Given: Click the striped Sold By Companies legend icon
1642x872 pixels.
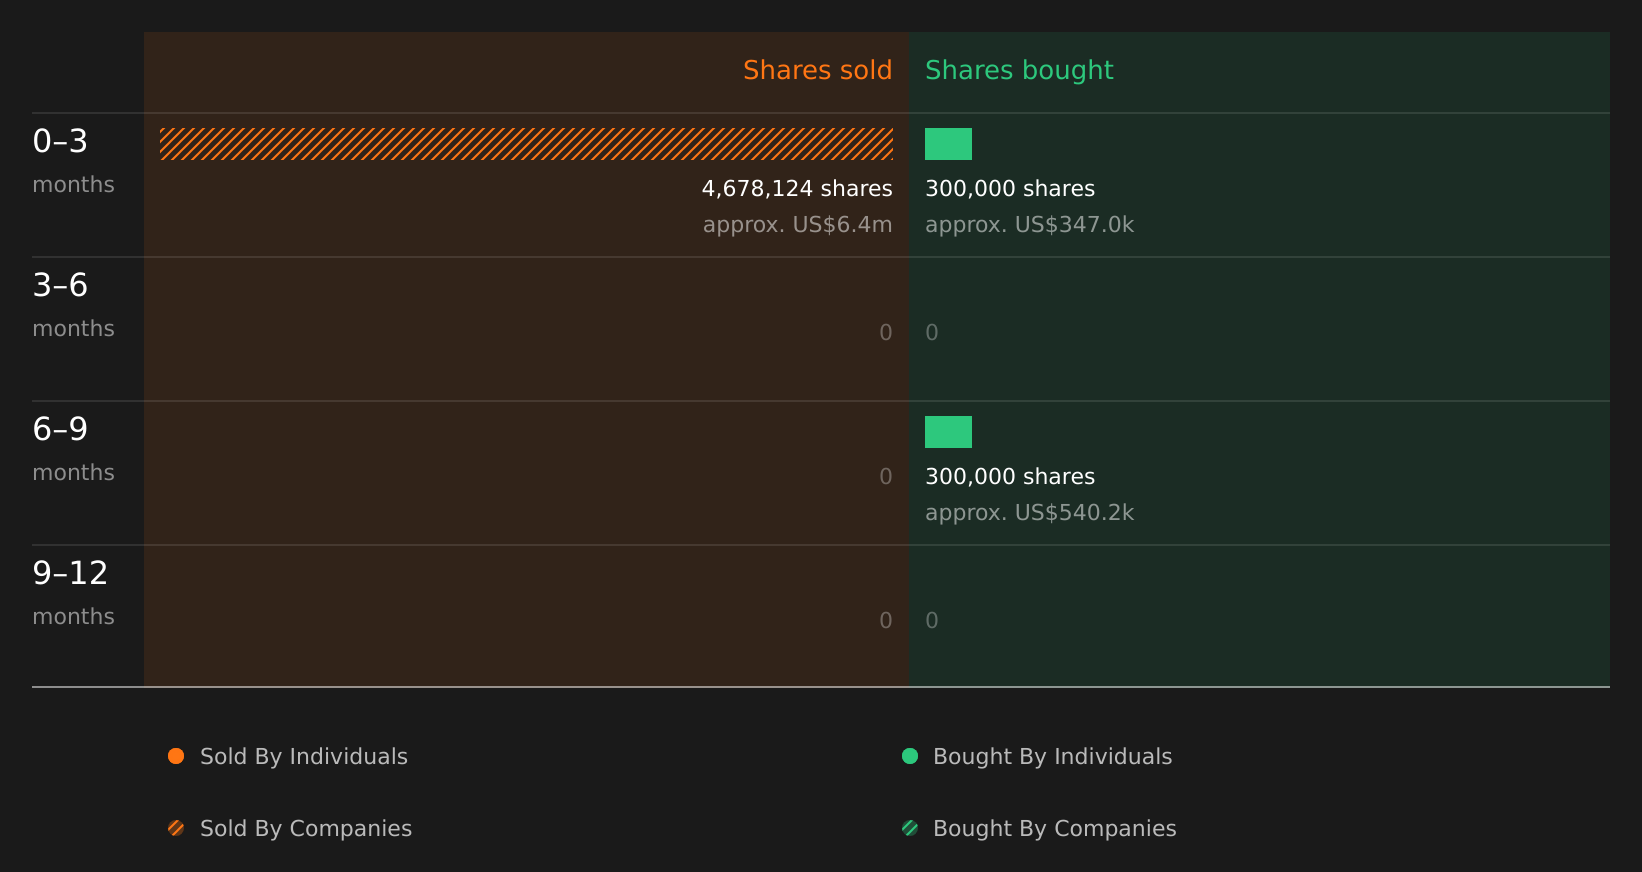Looking at the screenshot, I should click(176, 828).
